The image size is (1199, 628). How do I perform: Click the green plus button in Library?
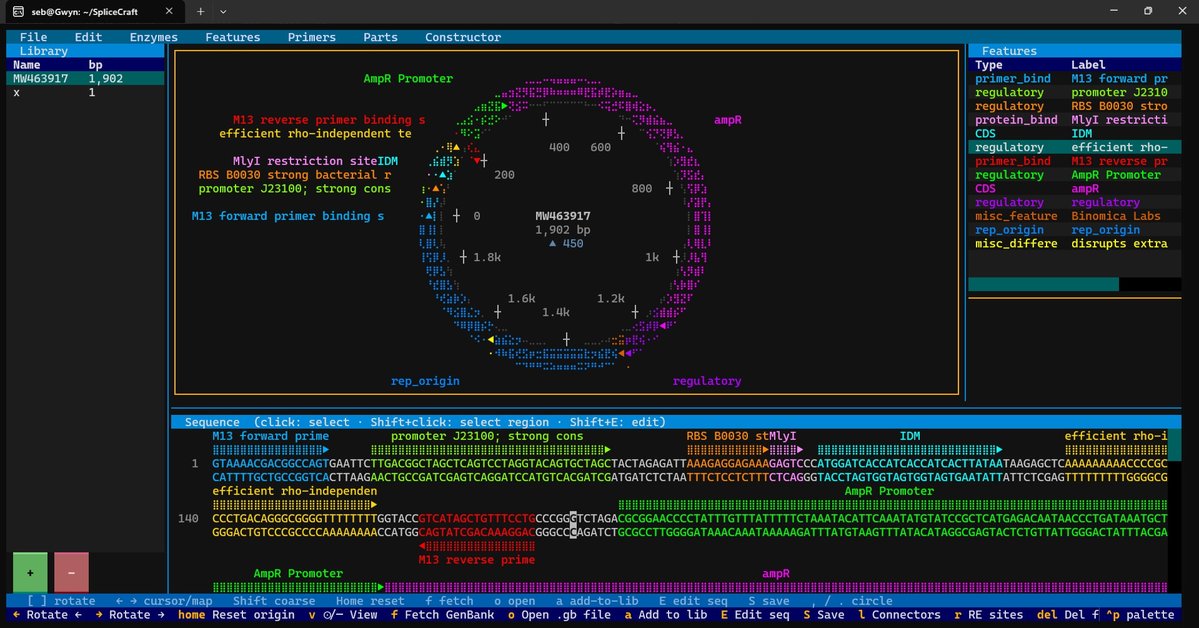point(30,572)
